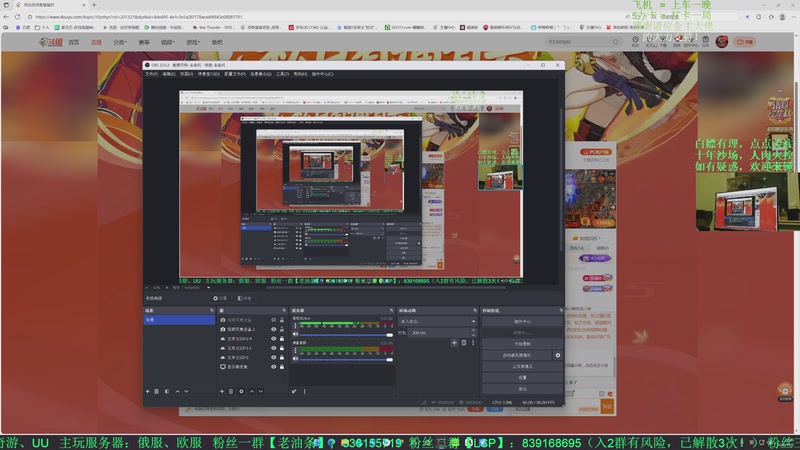Increase transition duration with up arrow
Viewport: 800px width, 450px height.
coord(473,331)
